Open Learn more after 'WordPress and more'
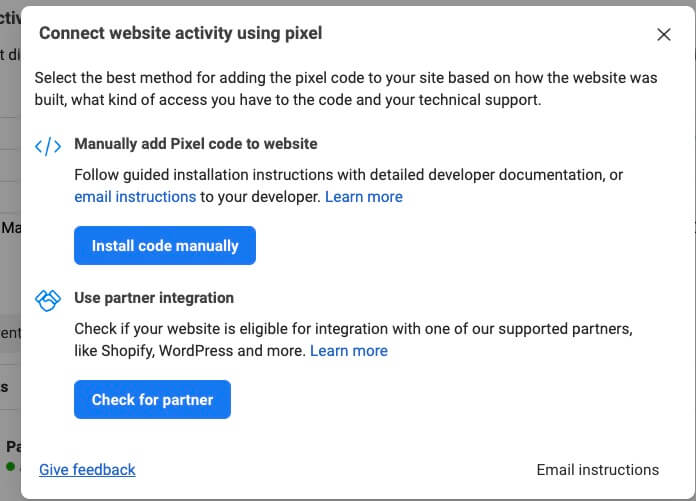The image size is (696, 501). pos(348,351)
